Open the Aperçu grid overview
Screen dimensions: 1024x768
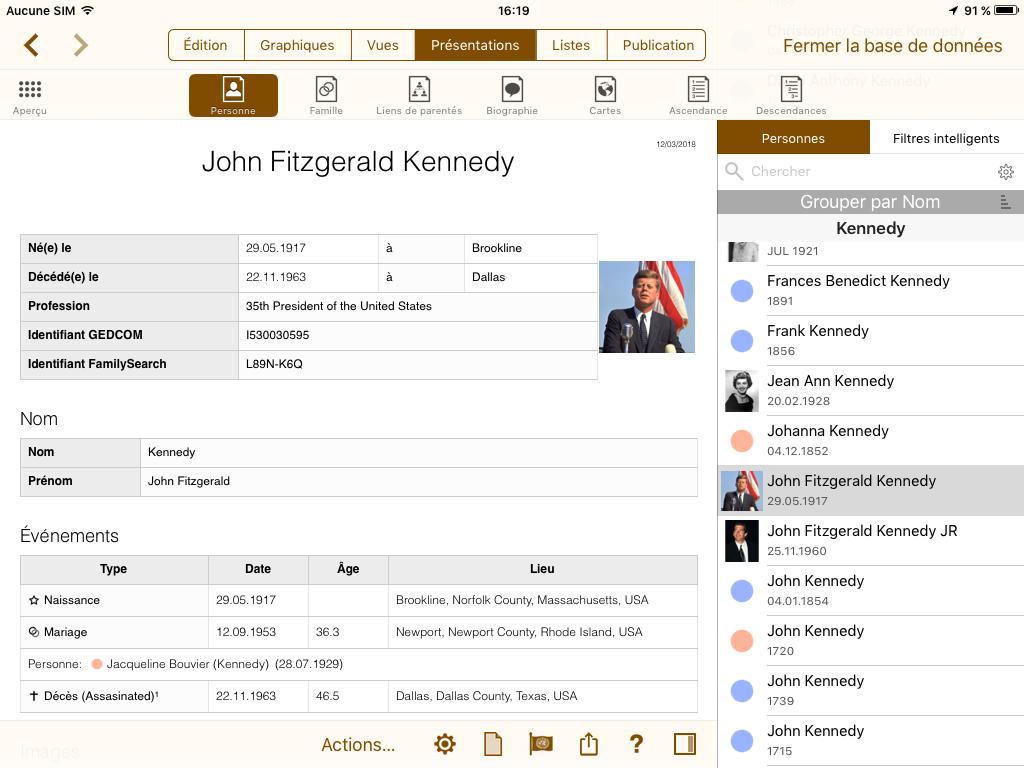point(29,97)
